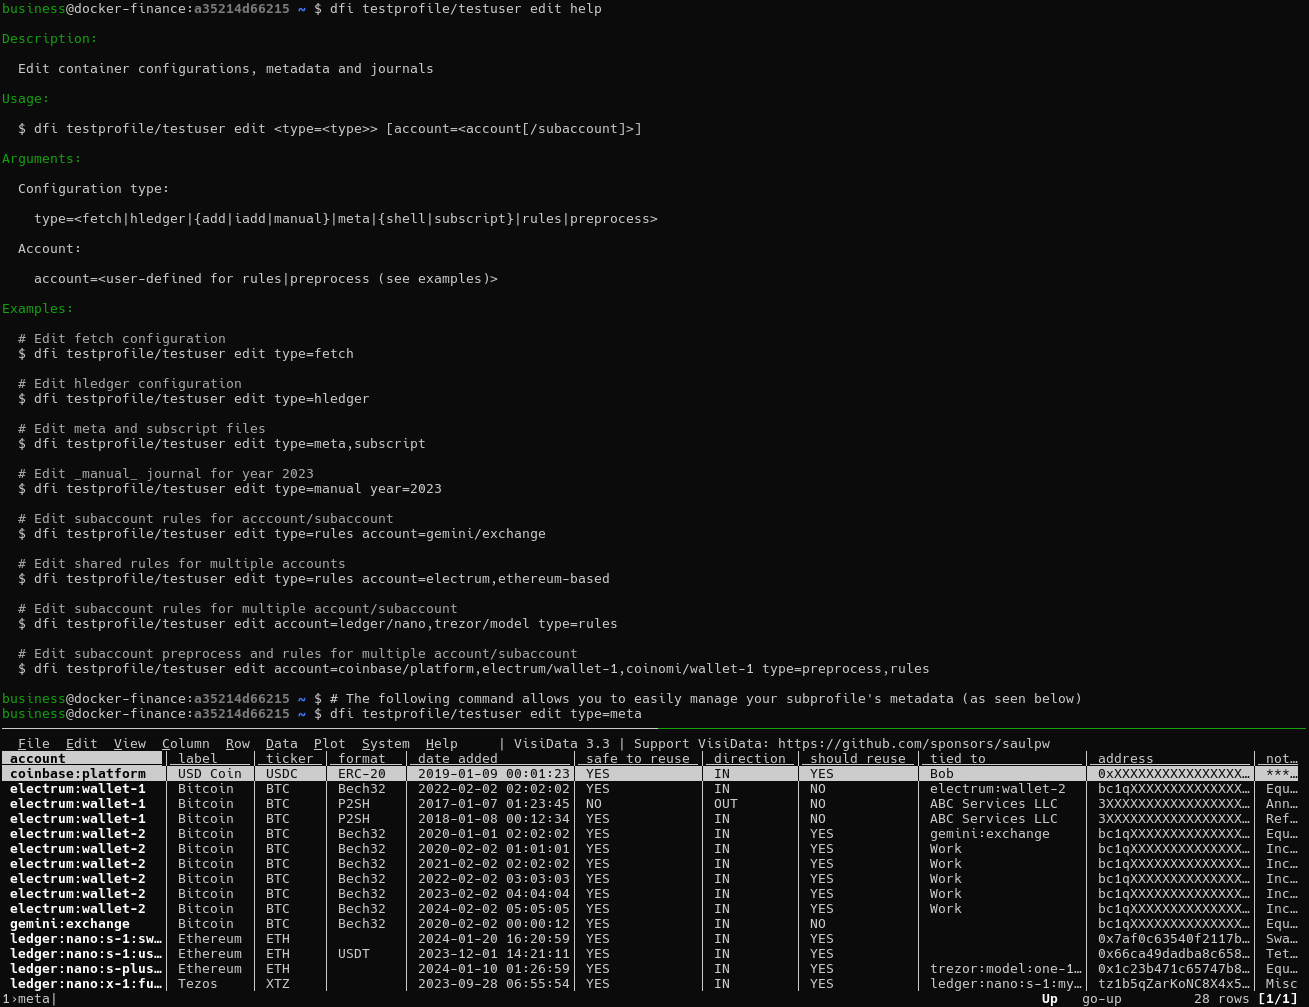Open the Data menu
This screenshot has height=1007, width=1309.
(x=281, y=743)
